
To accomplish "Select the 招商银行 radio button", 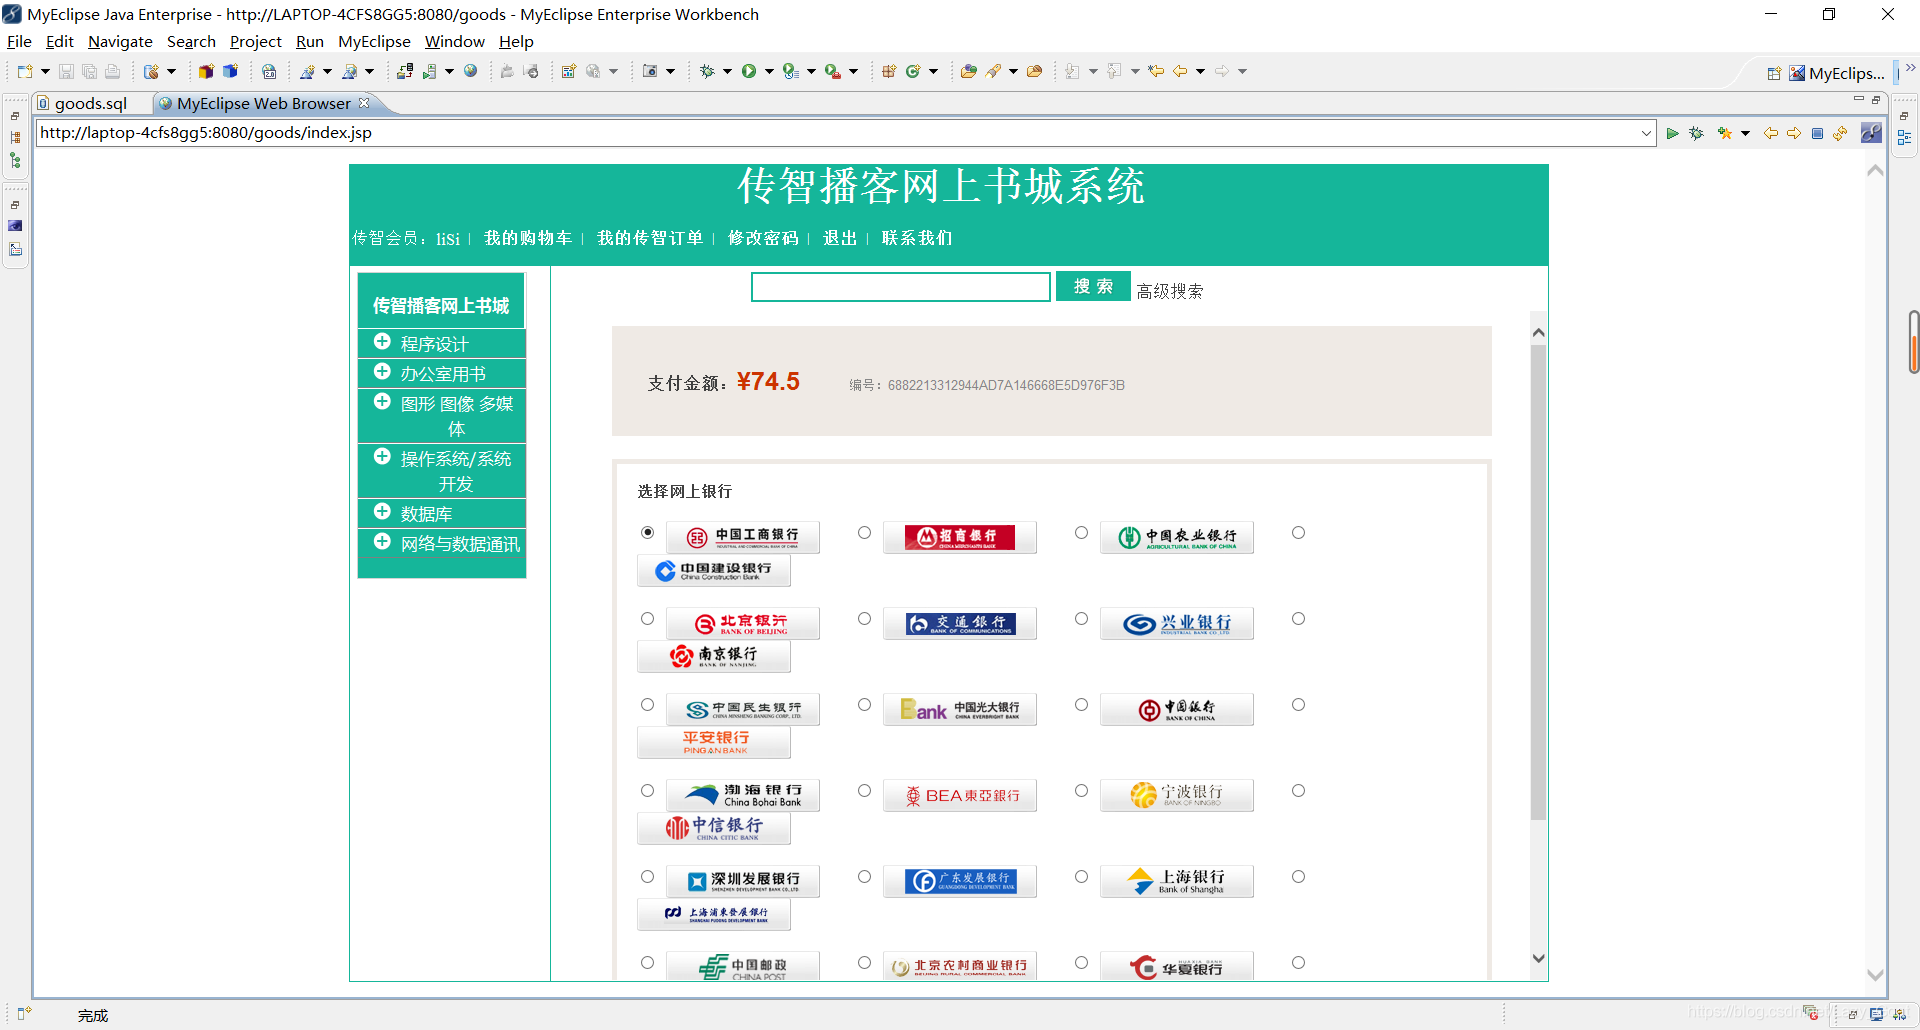I will [x=864, y=533].
